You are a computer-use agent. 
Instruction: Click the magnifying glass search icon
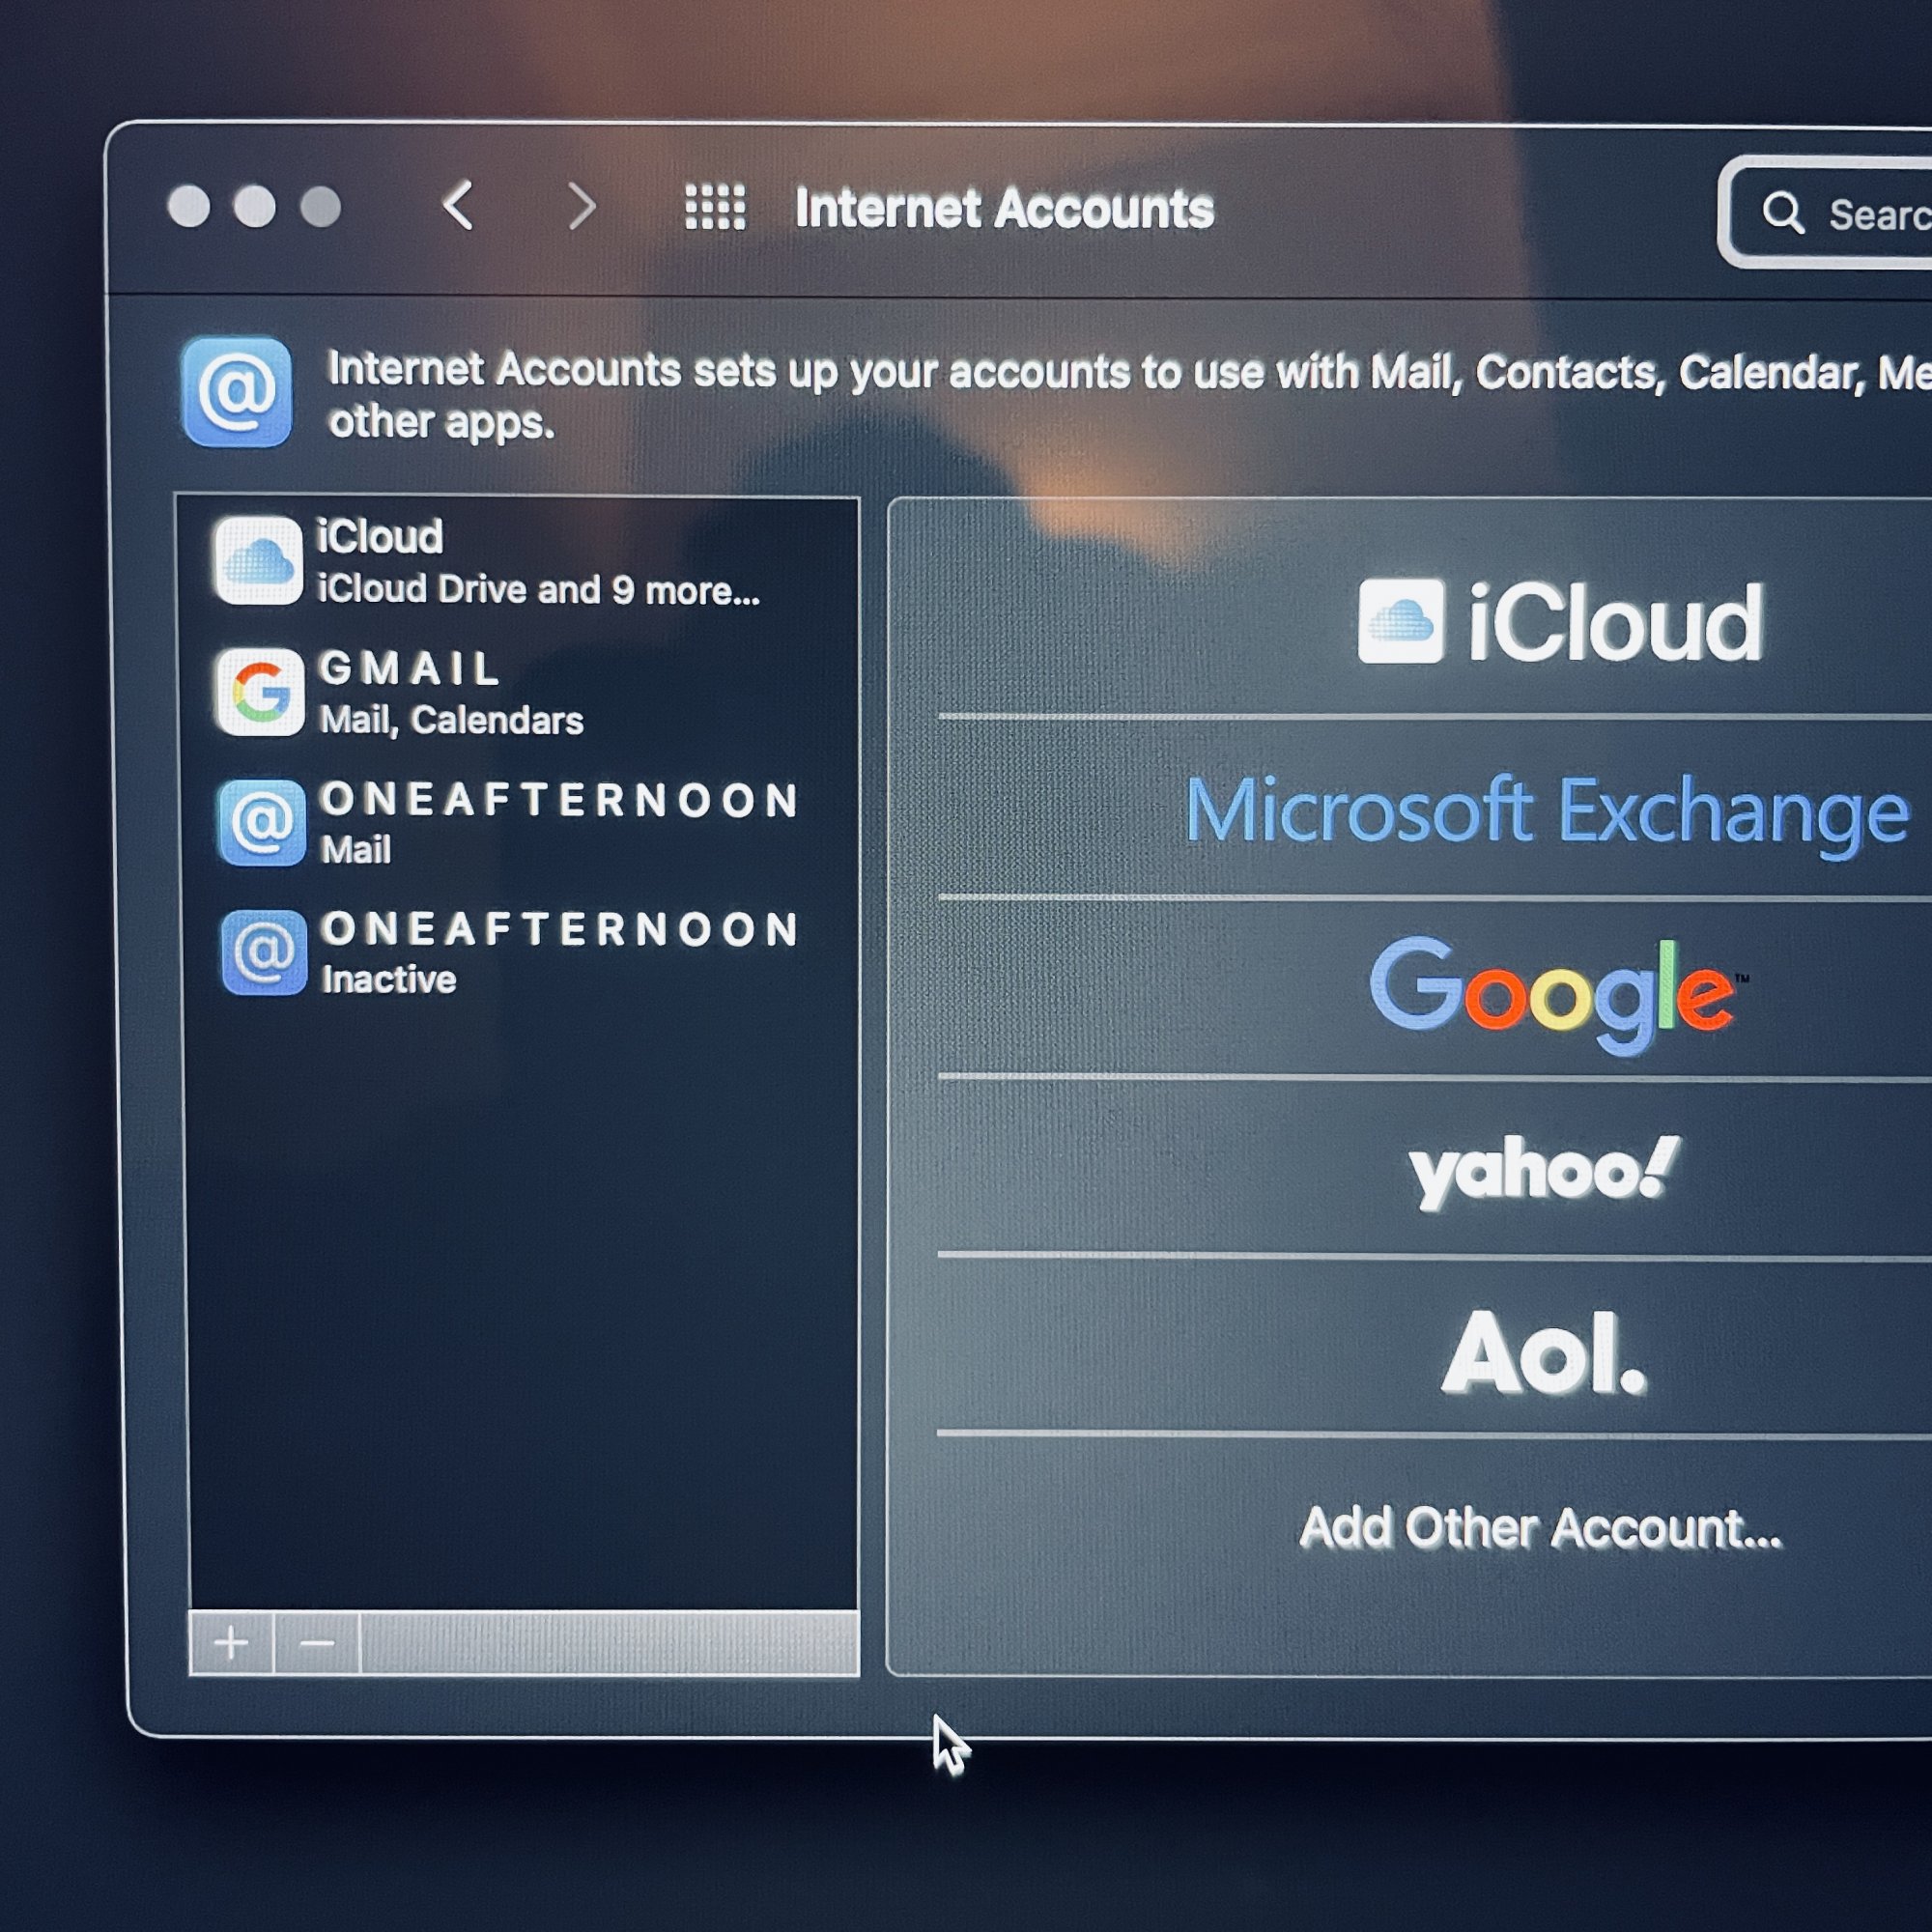pos(1782,213)
